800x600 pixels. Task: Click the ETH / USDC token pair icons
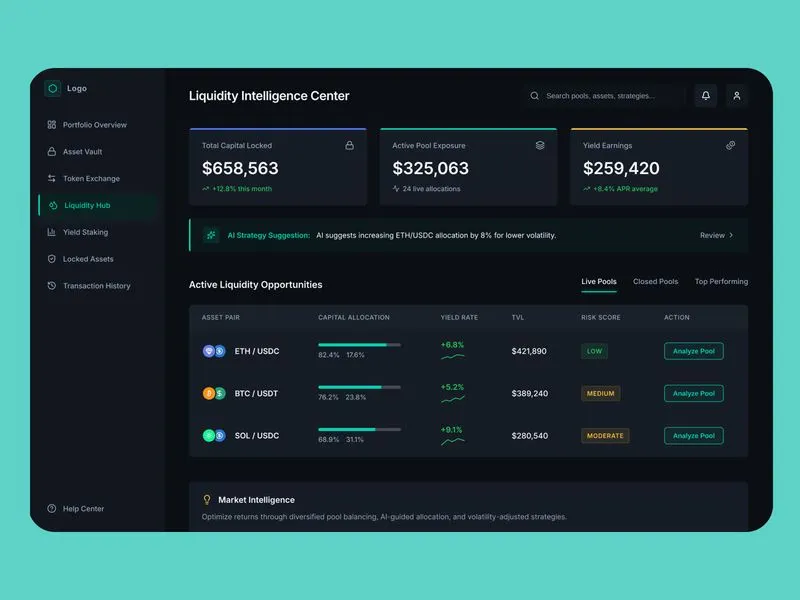click(x=214, y=351)
